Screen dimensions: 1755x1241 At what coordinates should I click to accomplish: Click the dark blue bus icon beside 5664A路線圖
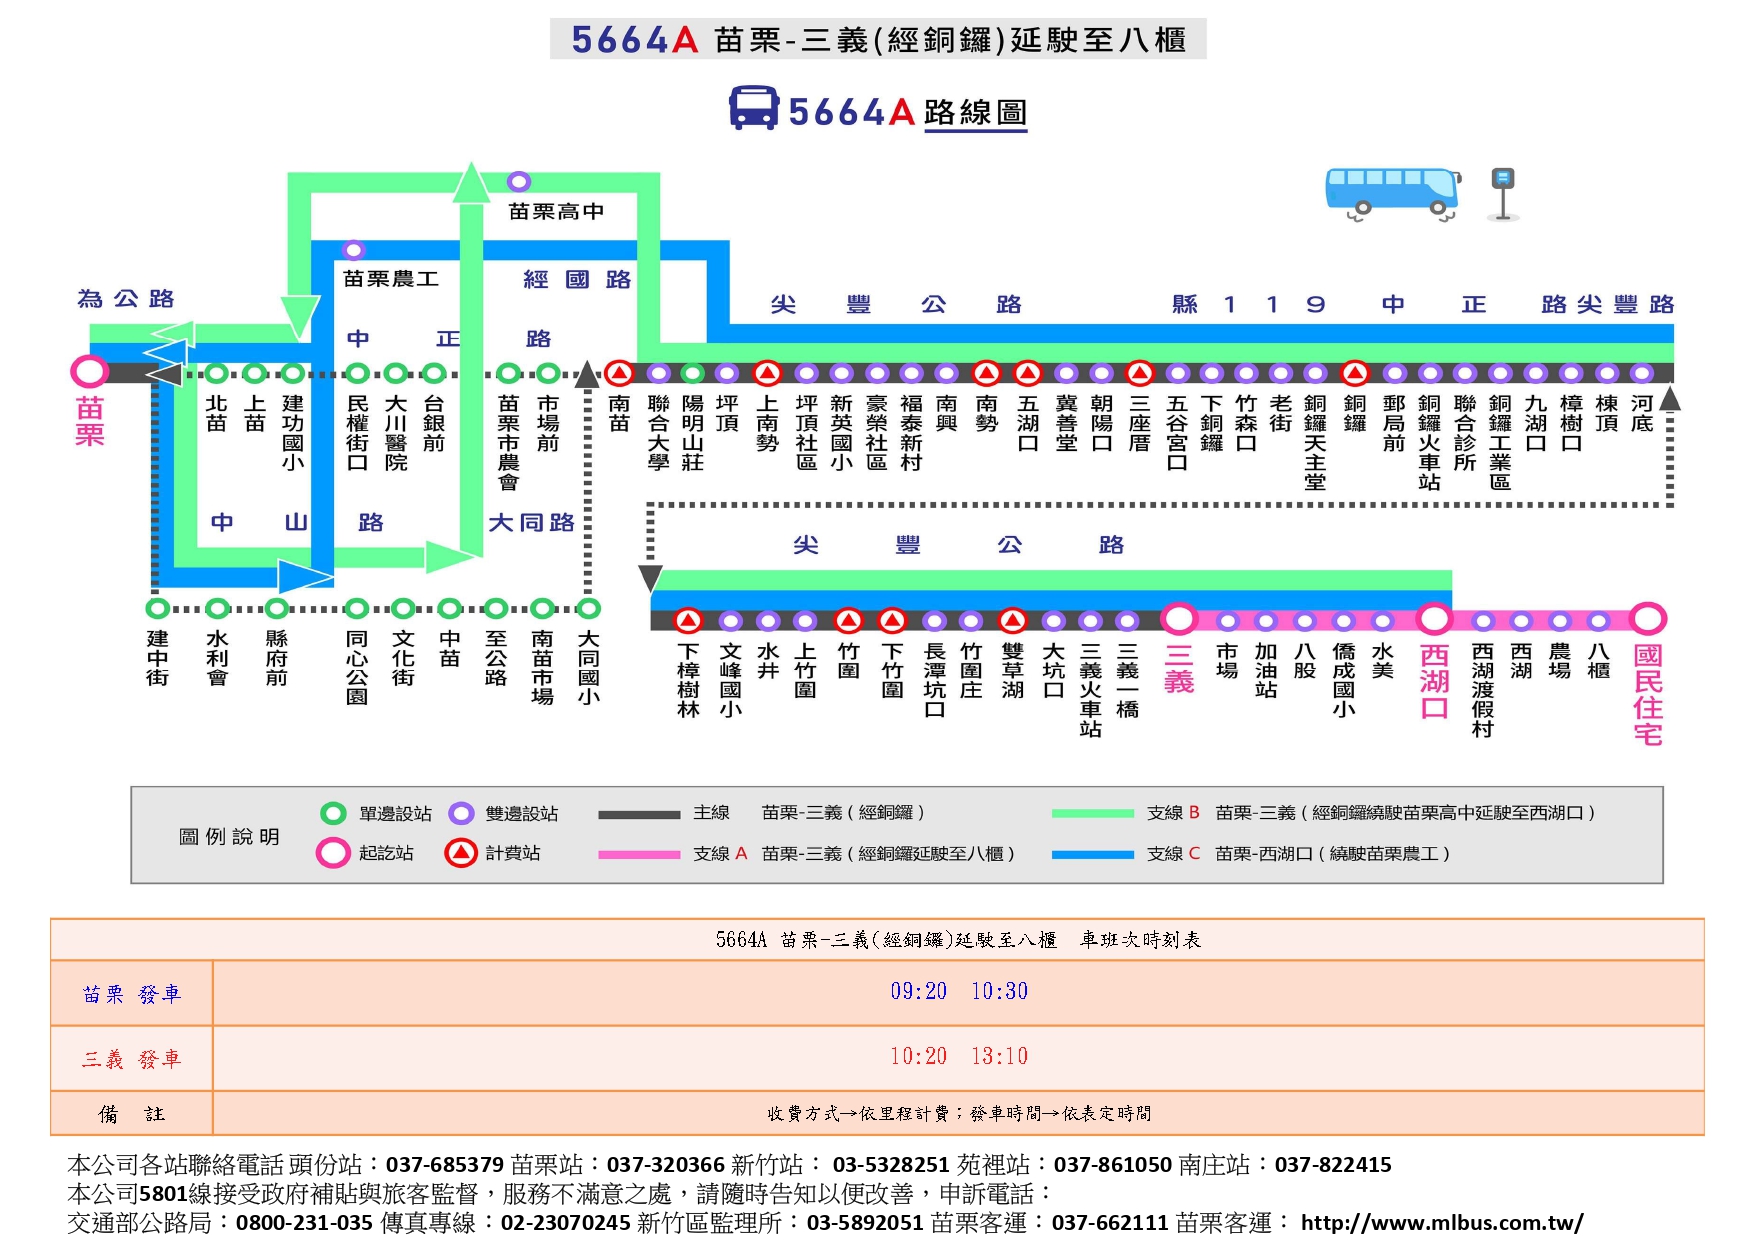753,109
